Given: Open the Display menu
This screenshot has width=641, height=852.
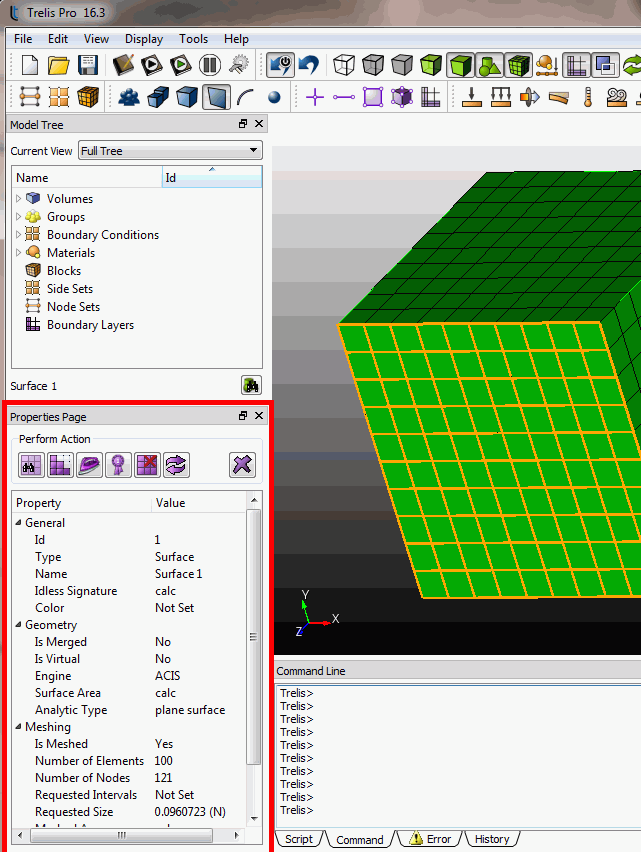Looking at the screenshot, I should tap(144, 39).
